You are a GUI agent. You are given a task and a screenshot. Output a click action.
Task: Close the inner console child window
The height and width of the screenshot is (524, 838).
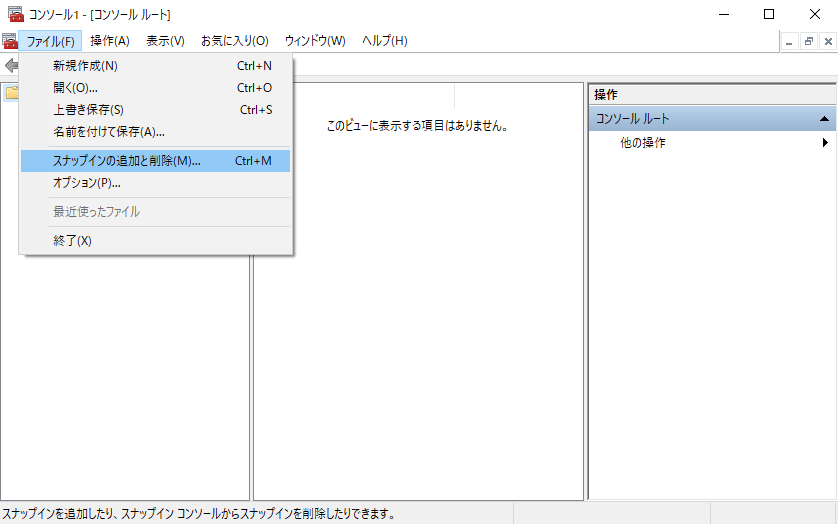828,41
